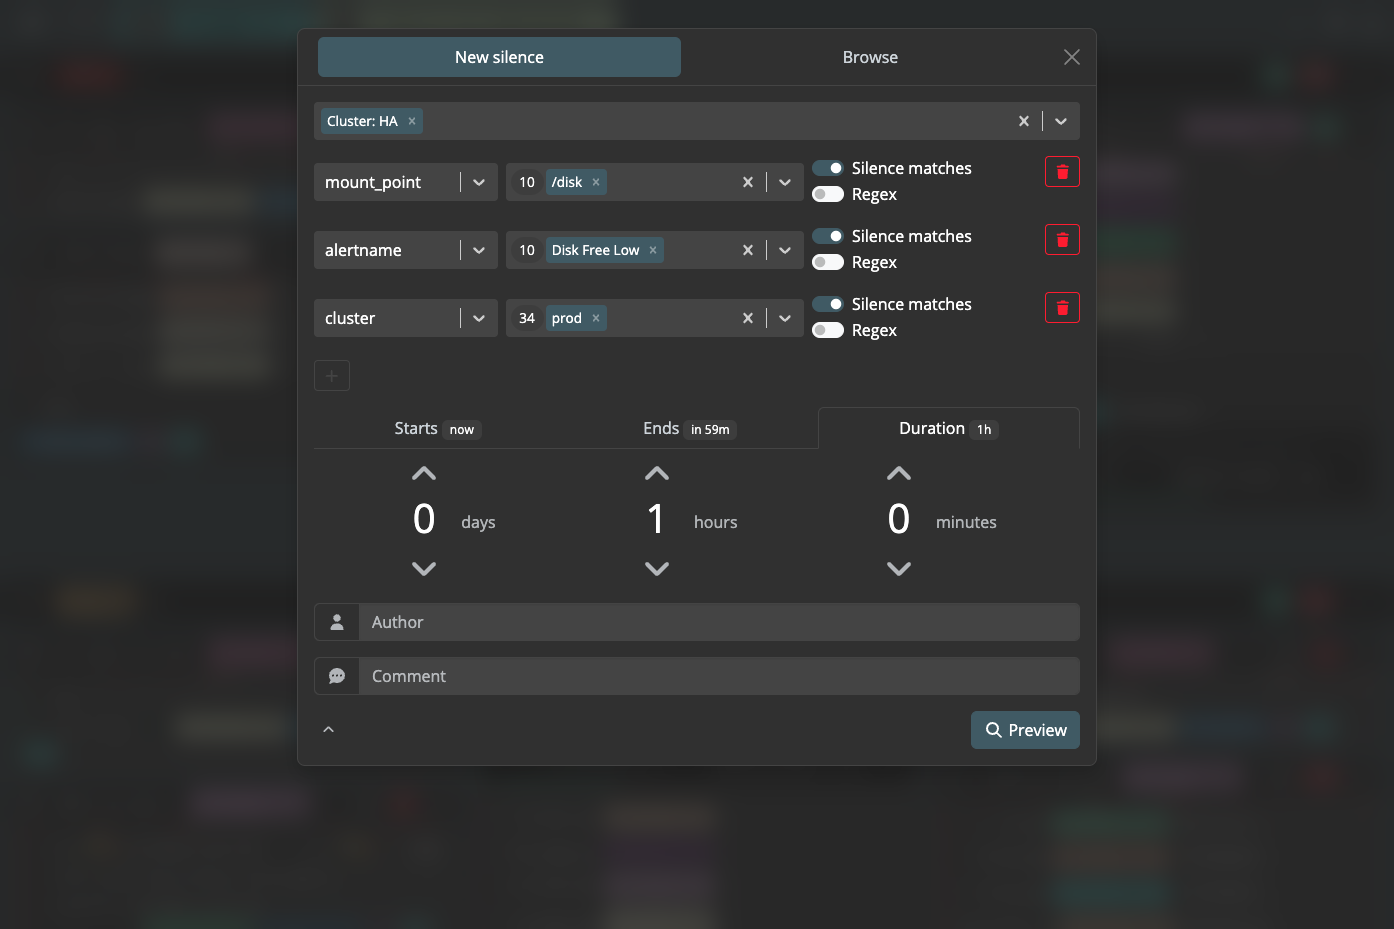This screenshot has width=1394, height=929.
Task: Increase duration minutes by one
Action: (x=899, y=473)
